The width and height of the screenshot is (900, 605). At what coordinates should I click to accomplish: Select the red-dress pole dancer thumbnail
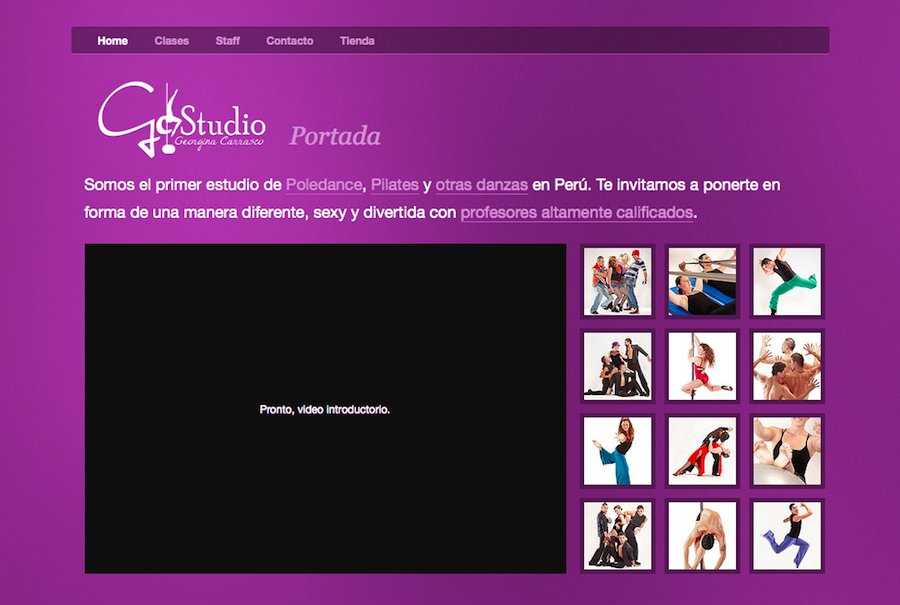point(702,367)
